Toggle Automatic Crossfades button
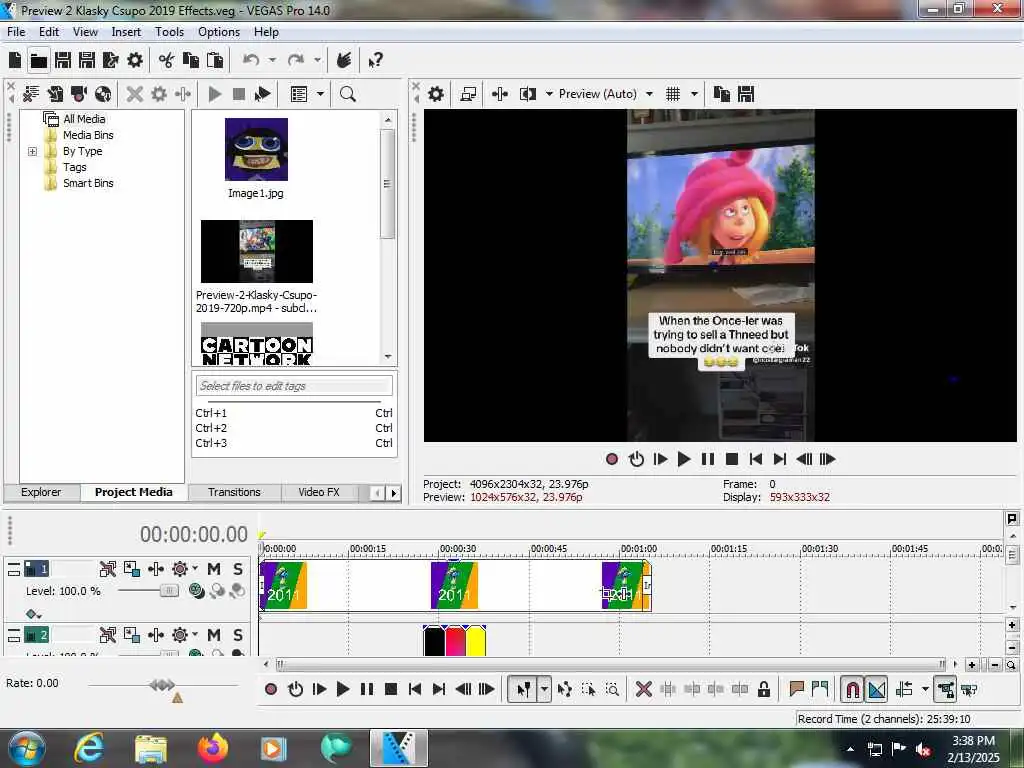Screen dimensions: 1024x768 click(x=876, y=689)
